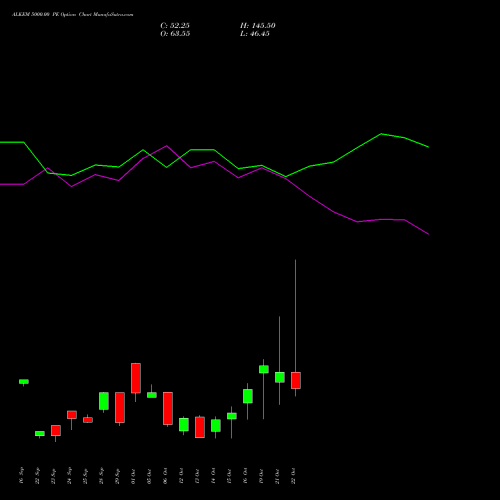Click the 22 Sep date label
This screenshot has height=500, width=500.
[x=38, y=476]
